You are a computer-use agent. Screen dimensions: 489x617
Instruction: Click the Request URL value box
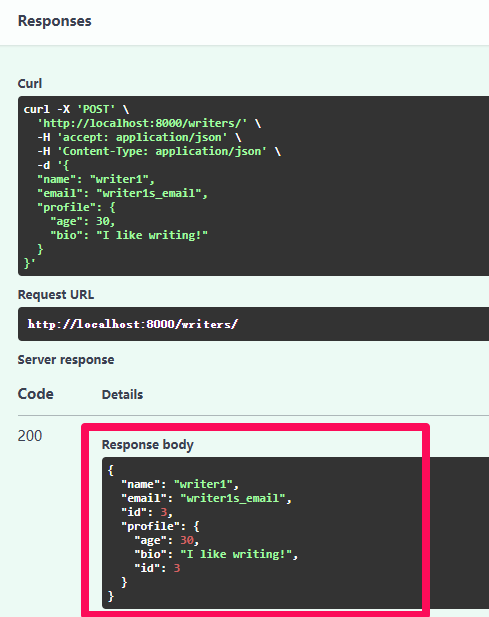tap(253, 324)
